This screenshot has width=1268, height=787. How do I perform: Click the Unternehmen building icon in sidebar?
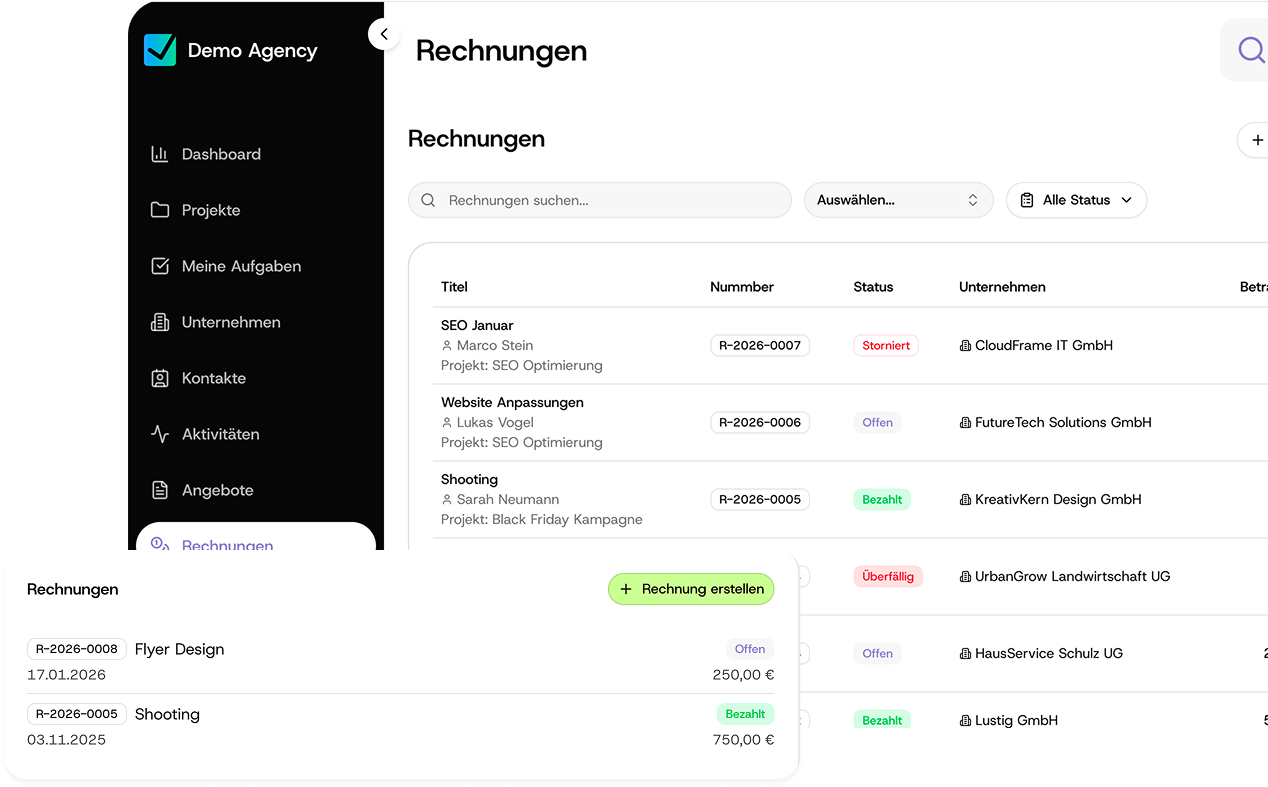point(160,322)
